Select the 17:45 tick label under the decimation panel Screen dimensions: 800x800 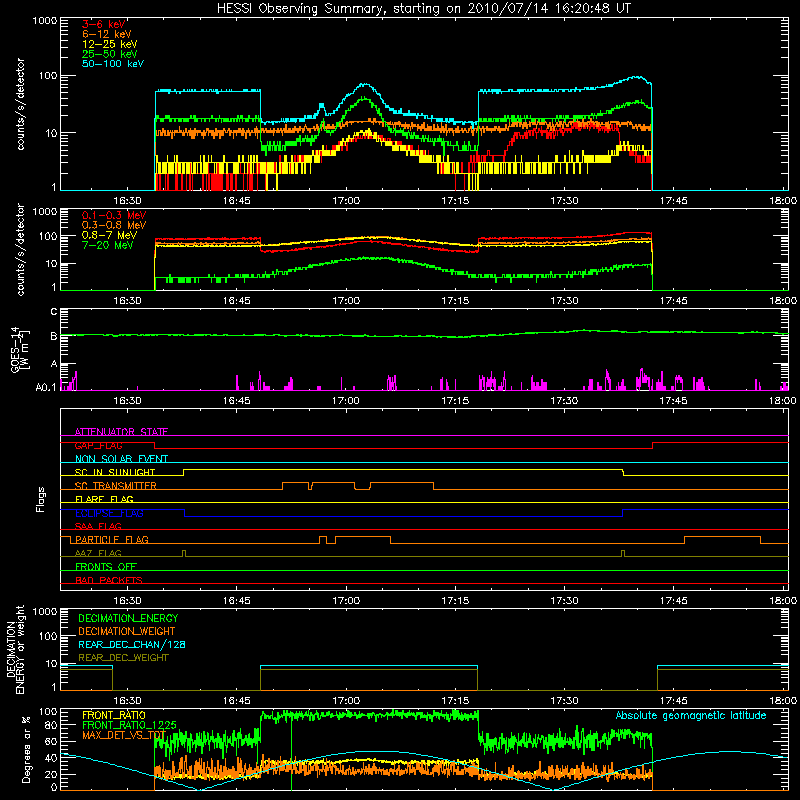(673, 701)
